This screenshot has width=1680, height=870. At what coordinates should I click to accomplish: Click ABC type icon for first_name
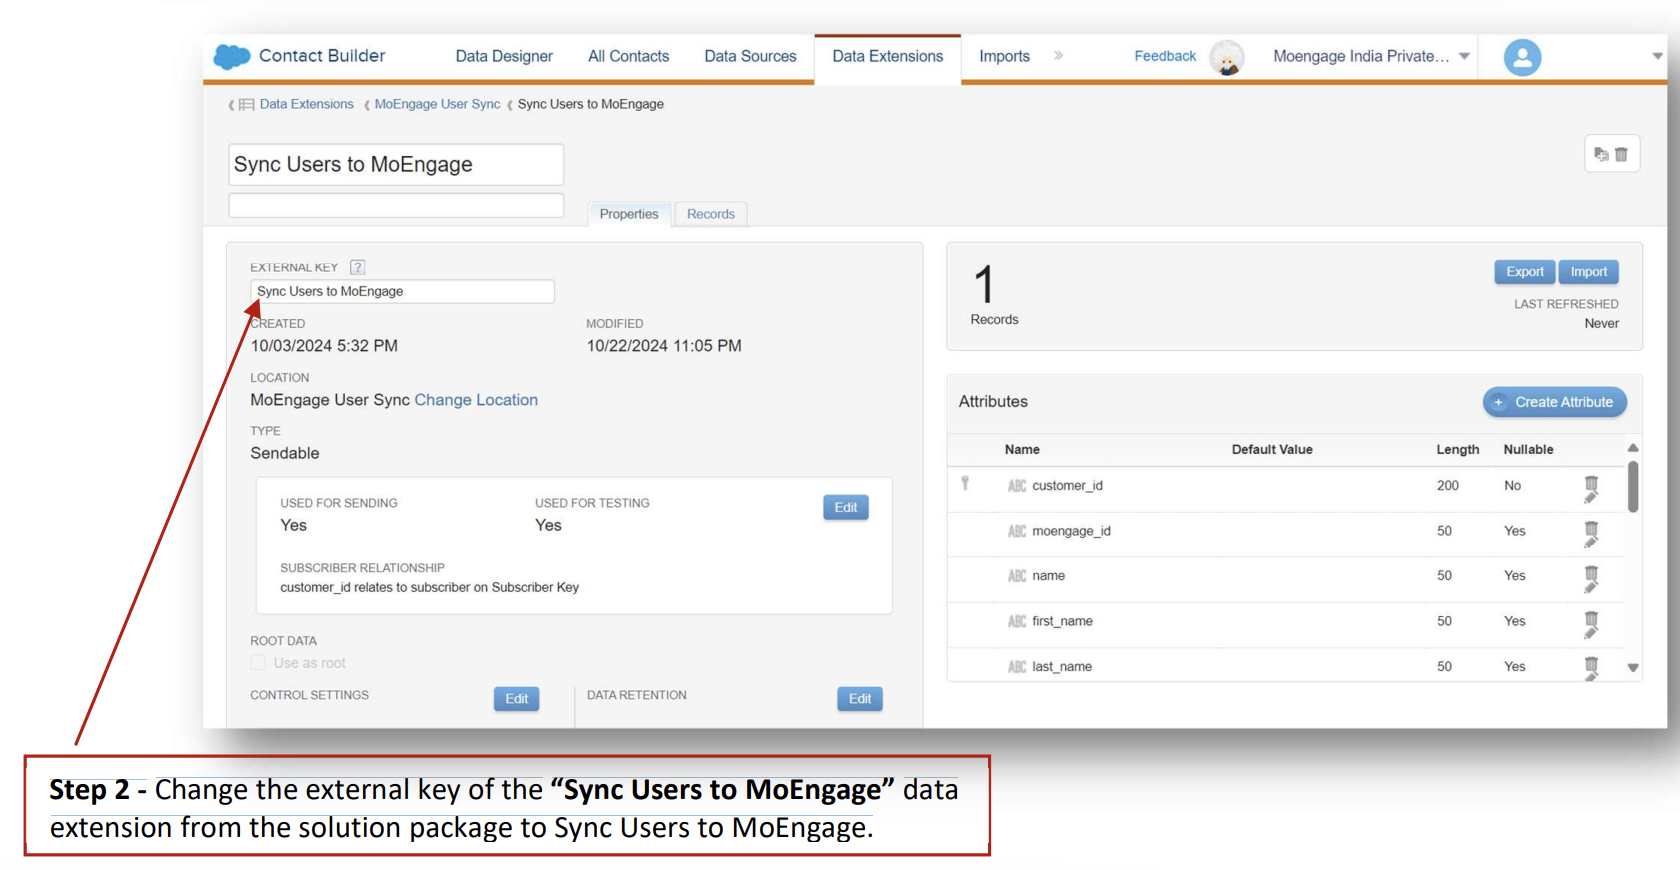click(1017, 621)
